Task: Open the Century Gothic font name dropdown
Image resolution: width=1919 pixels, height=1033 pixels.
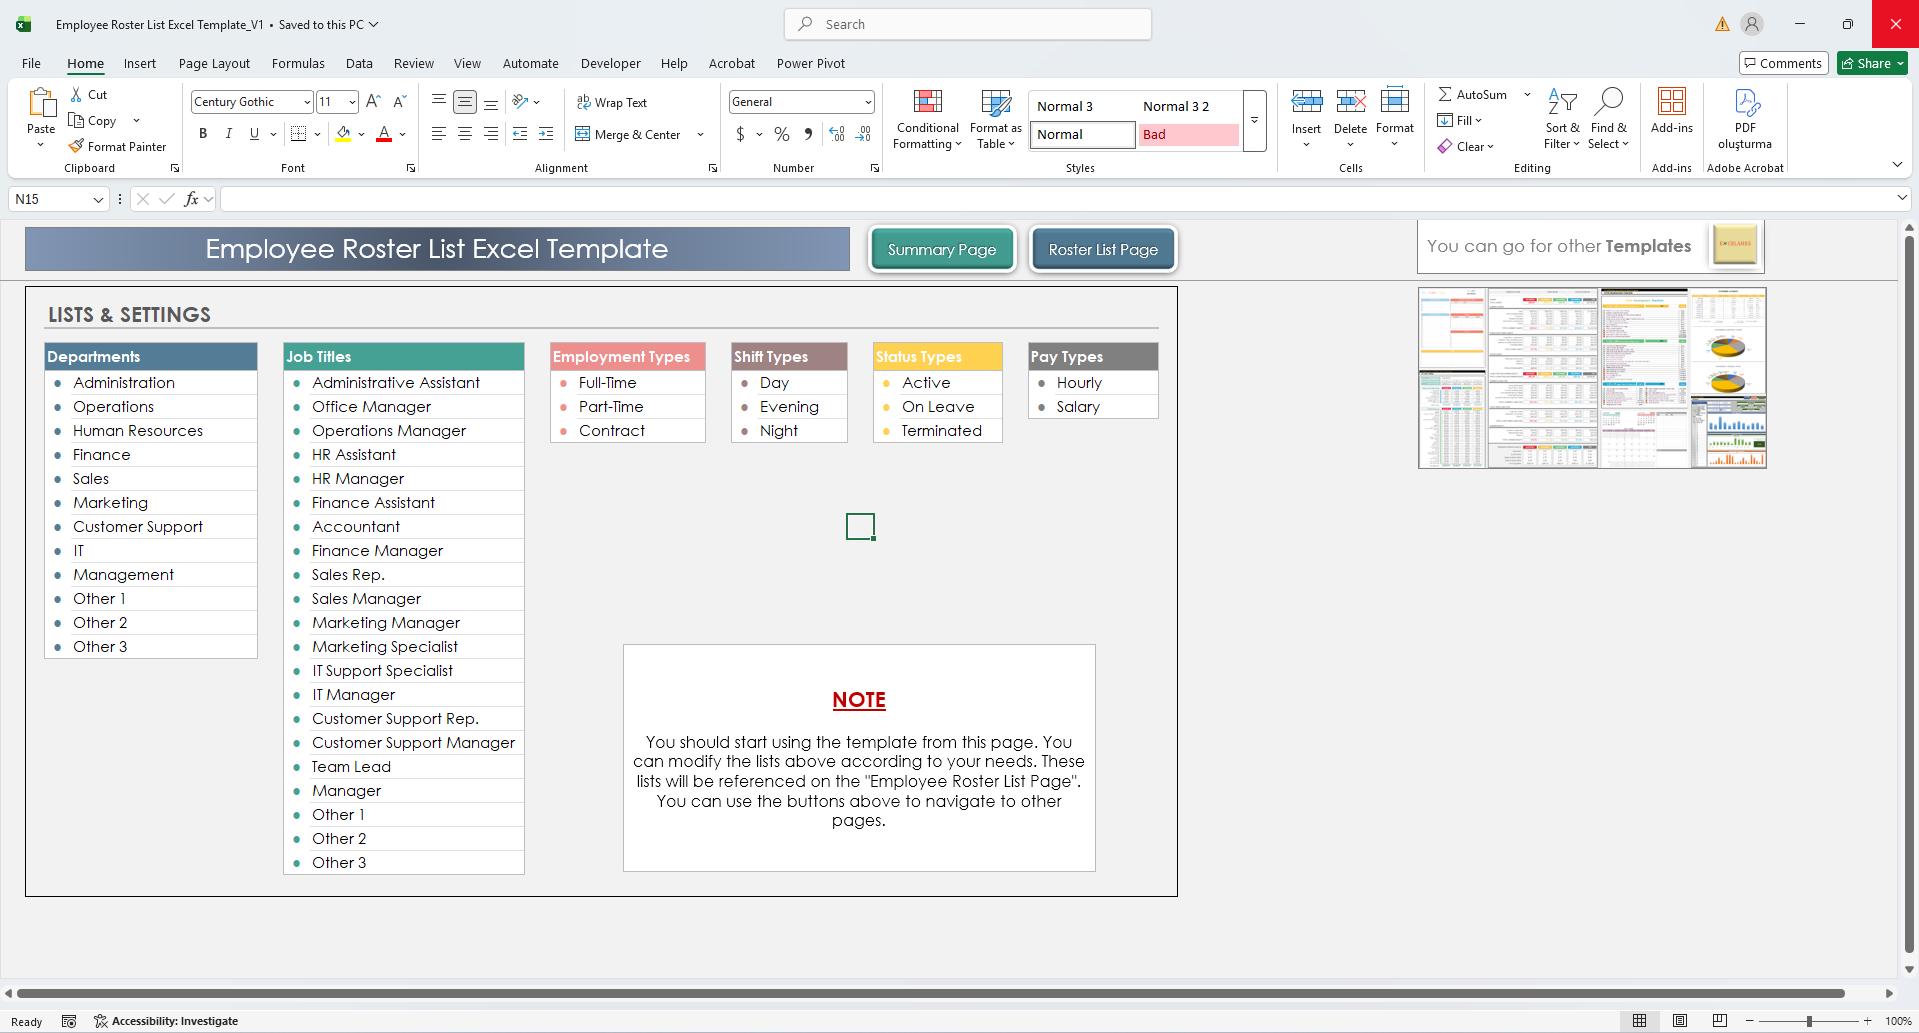Action: coord(306,102)
